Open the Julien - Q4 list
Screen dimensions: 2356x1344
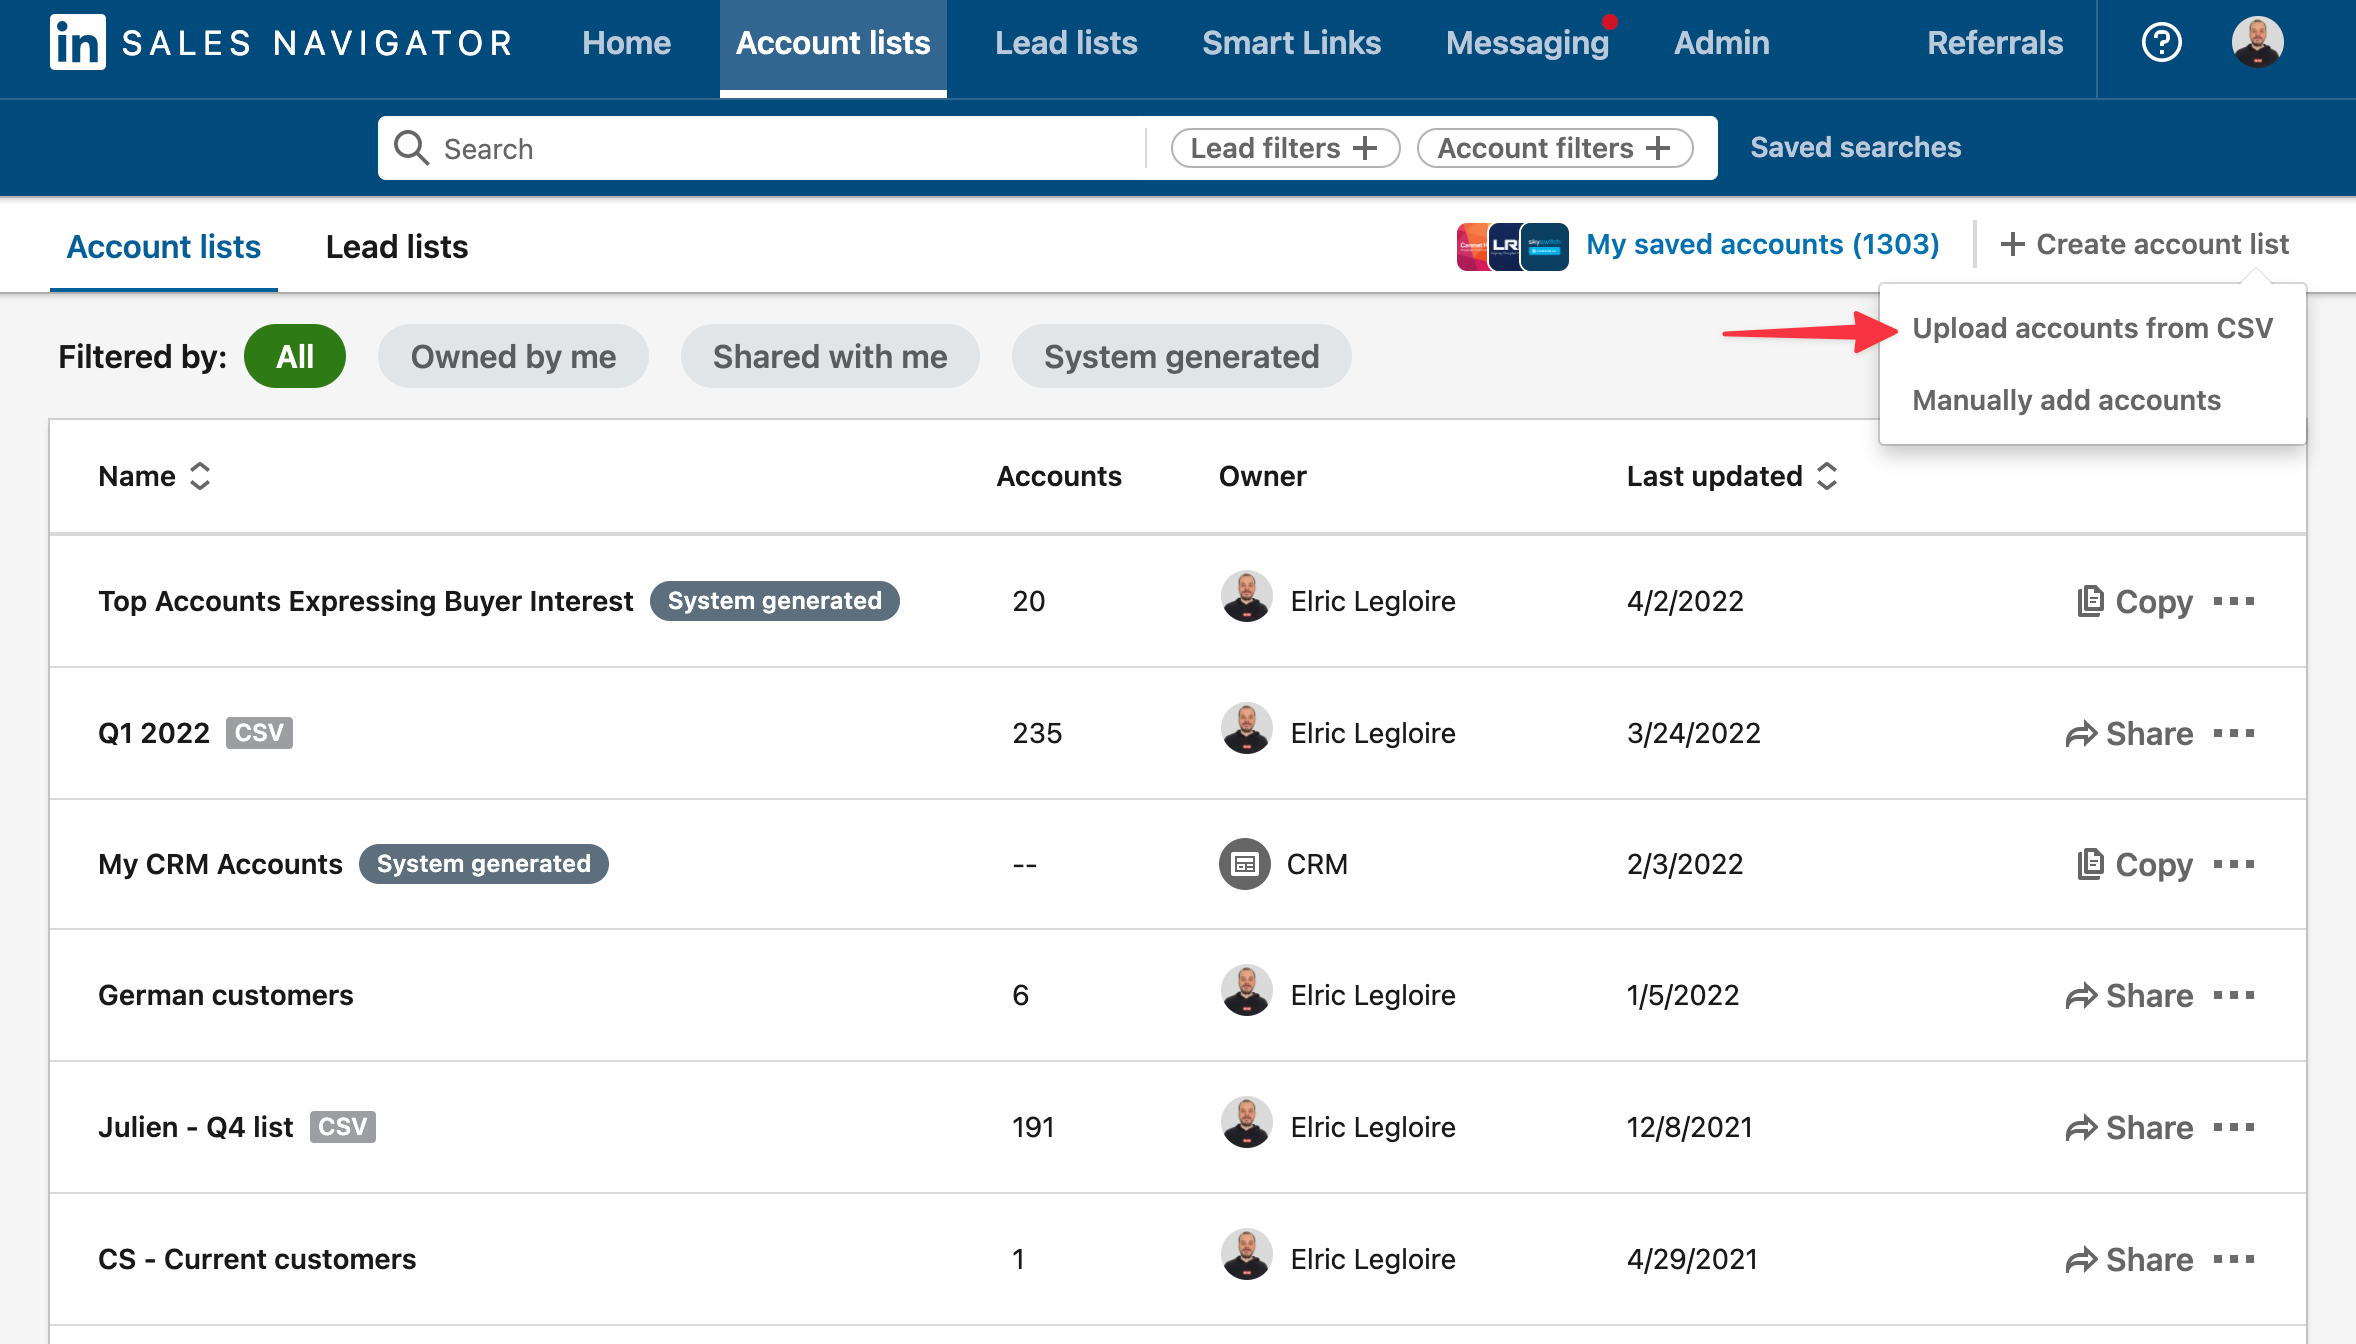pyautogui.click(x=196, y=1127)
